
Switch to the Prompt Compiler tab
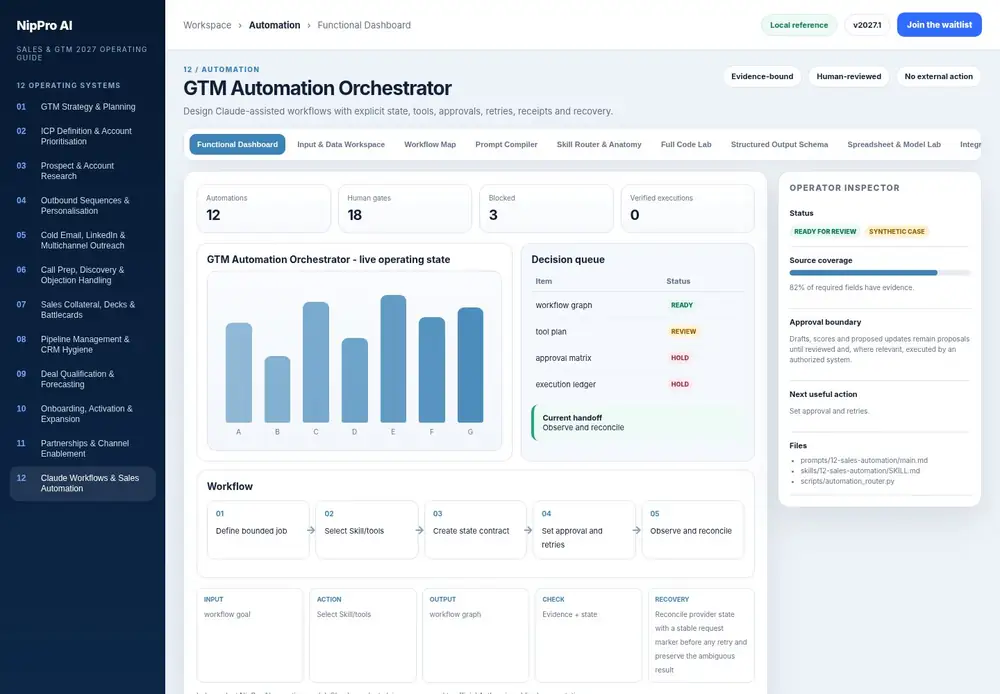[506, 144]
